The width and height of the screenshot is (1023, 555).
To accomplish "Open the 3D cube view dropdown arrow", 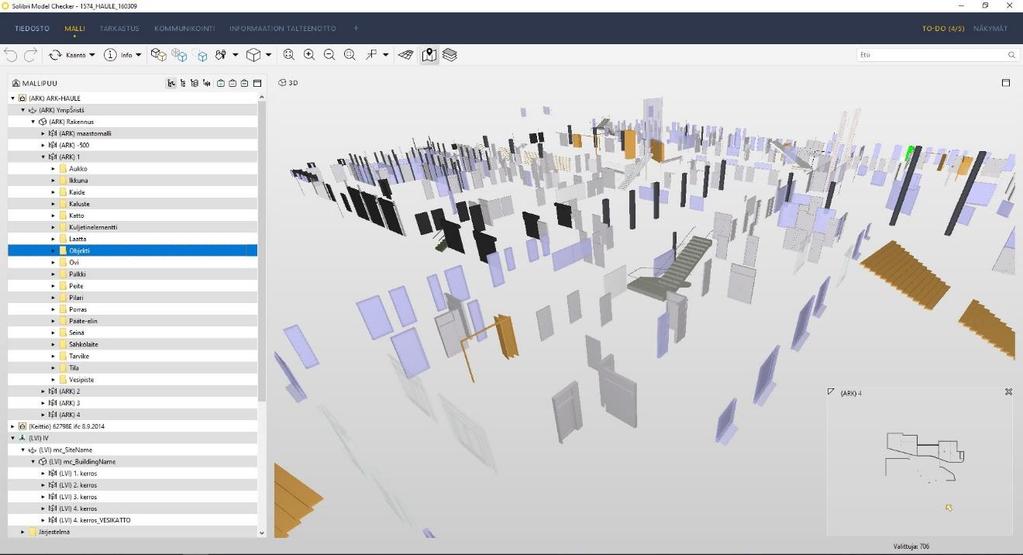I will (268, 55).
